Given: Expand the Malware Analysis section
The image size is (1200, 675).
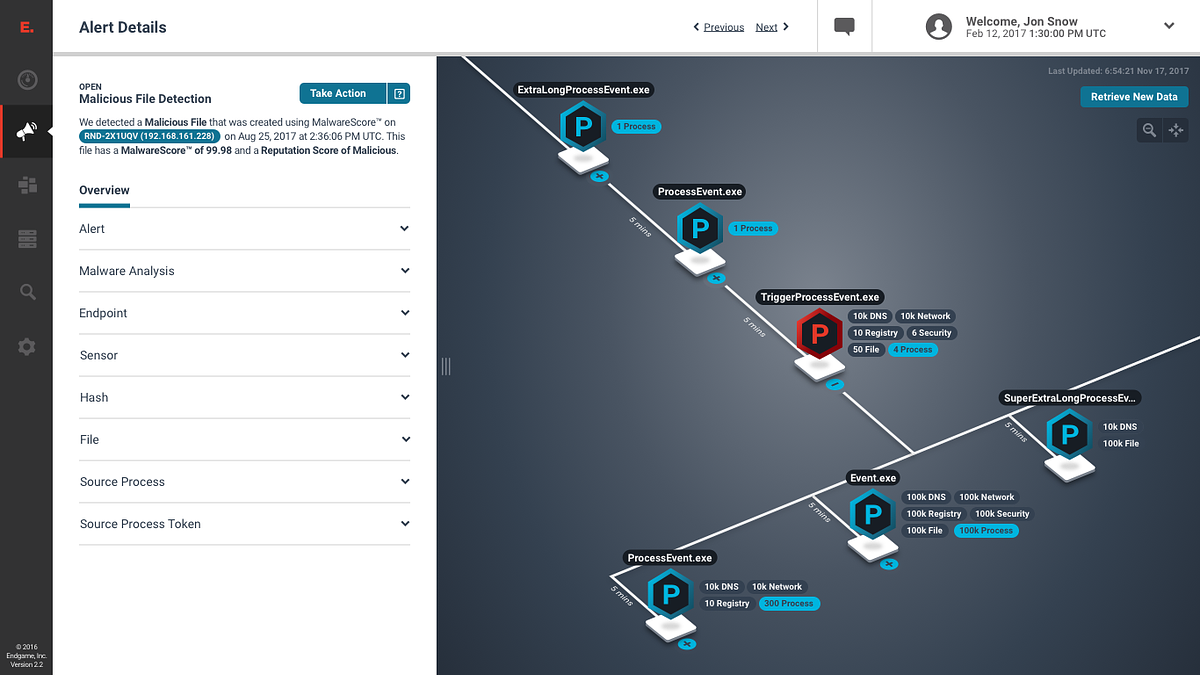Looking at the screenshot, I should tap(244, 271).
